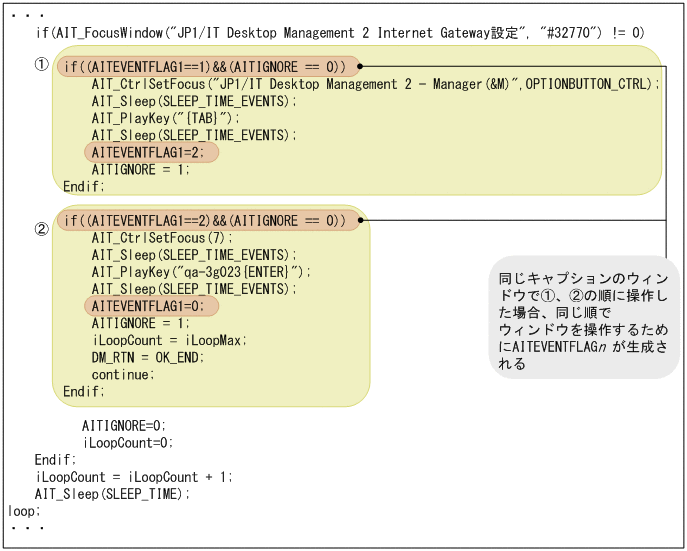Select the AIT_PlayKey qa-3g023{ENTER} line
Viewport: 687px width, 551px height.
pyautogui.click(x=201, y=272)
